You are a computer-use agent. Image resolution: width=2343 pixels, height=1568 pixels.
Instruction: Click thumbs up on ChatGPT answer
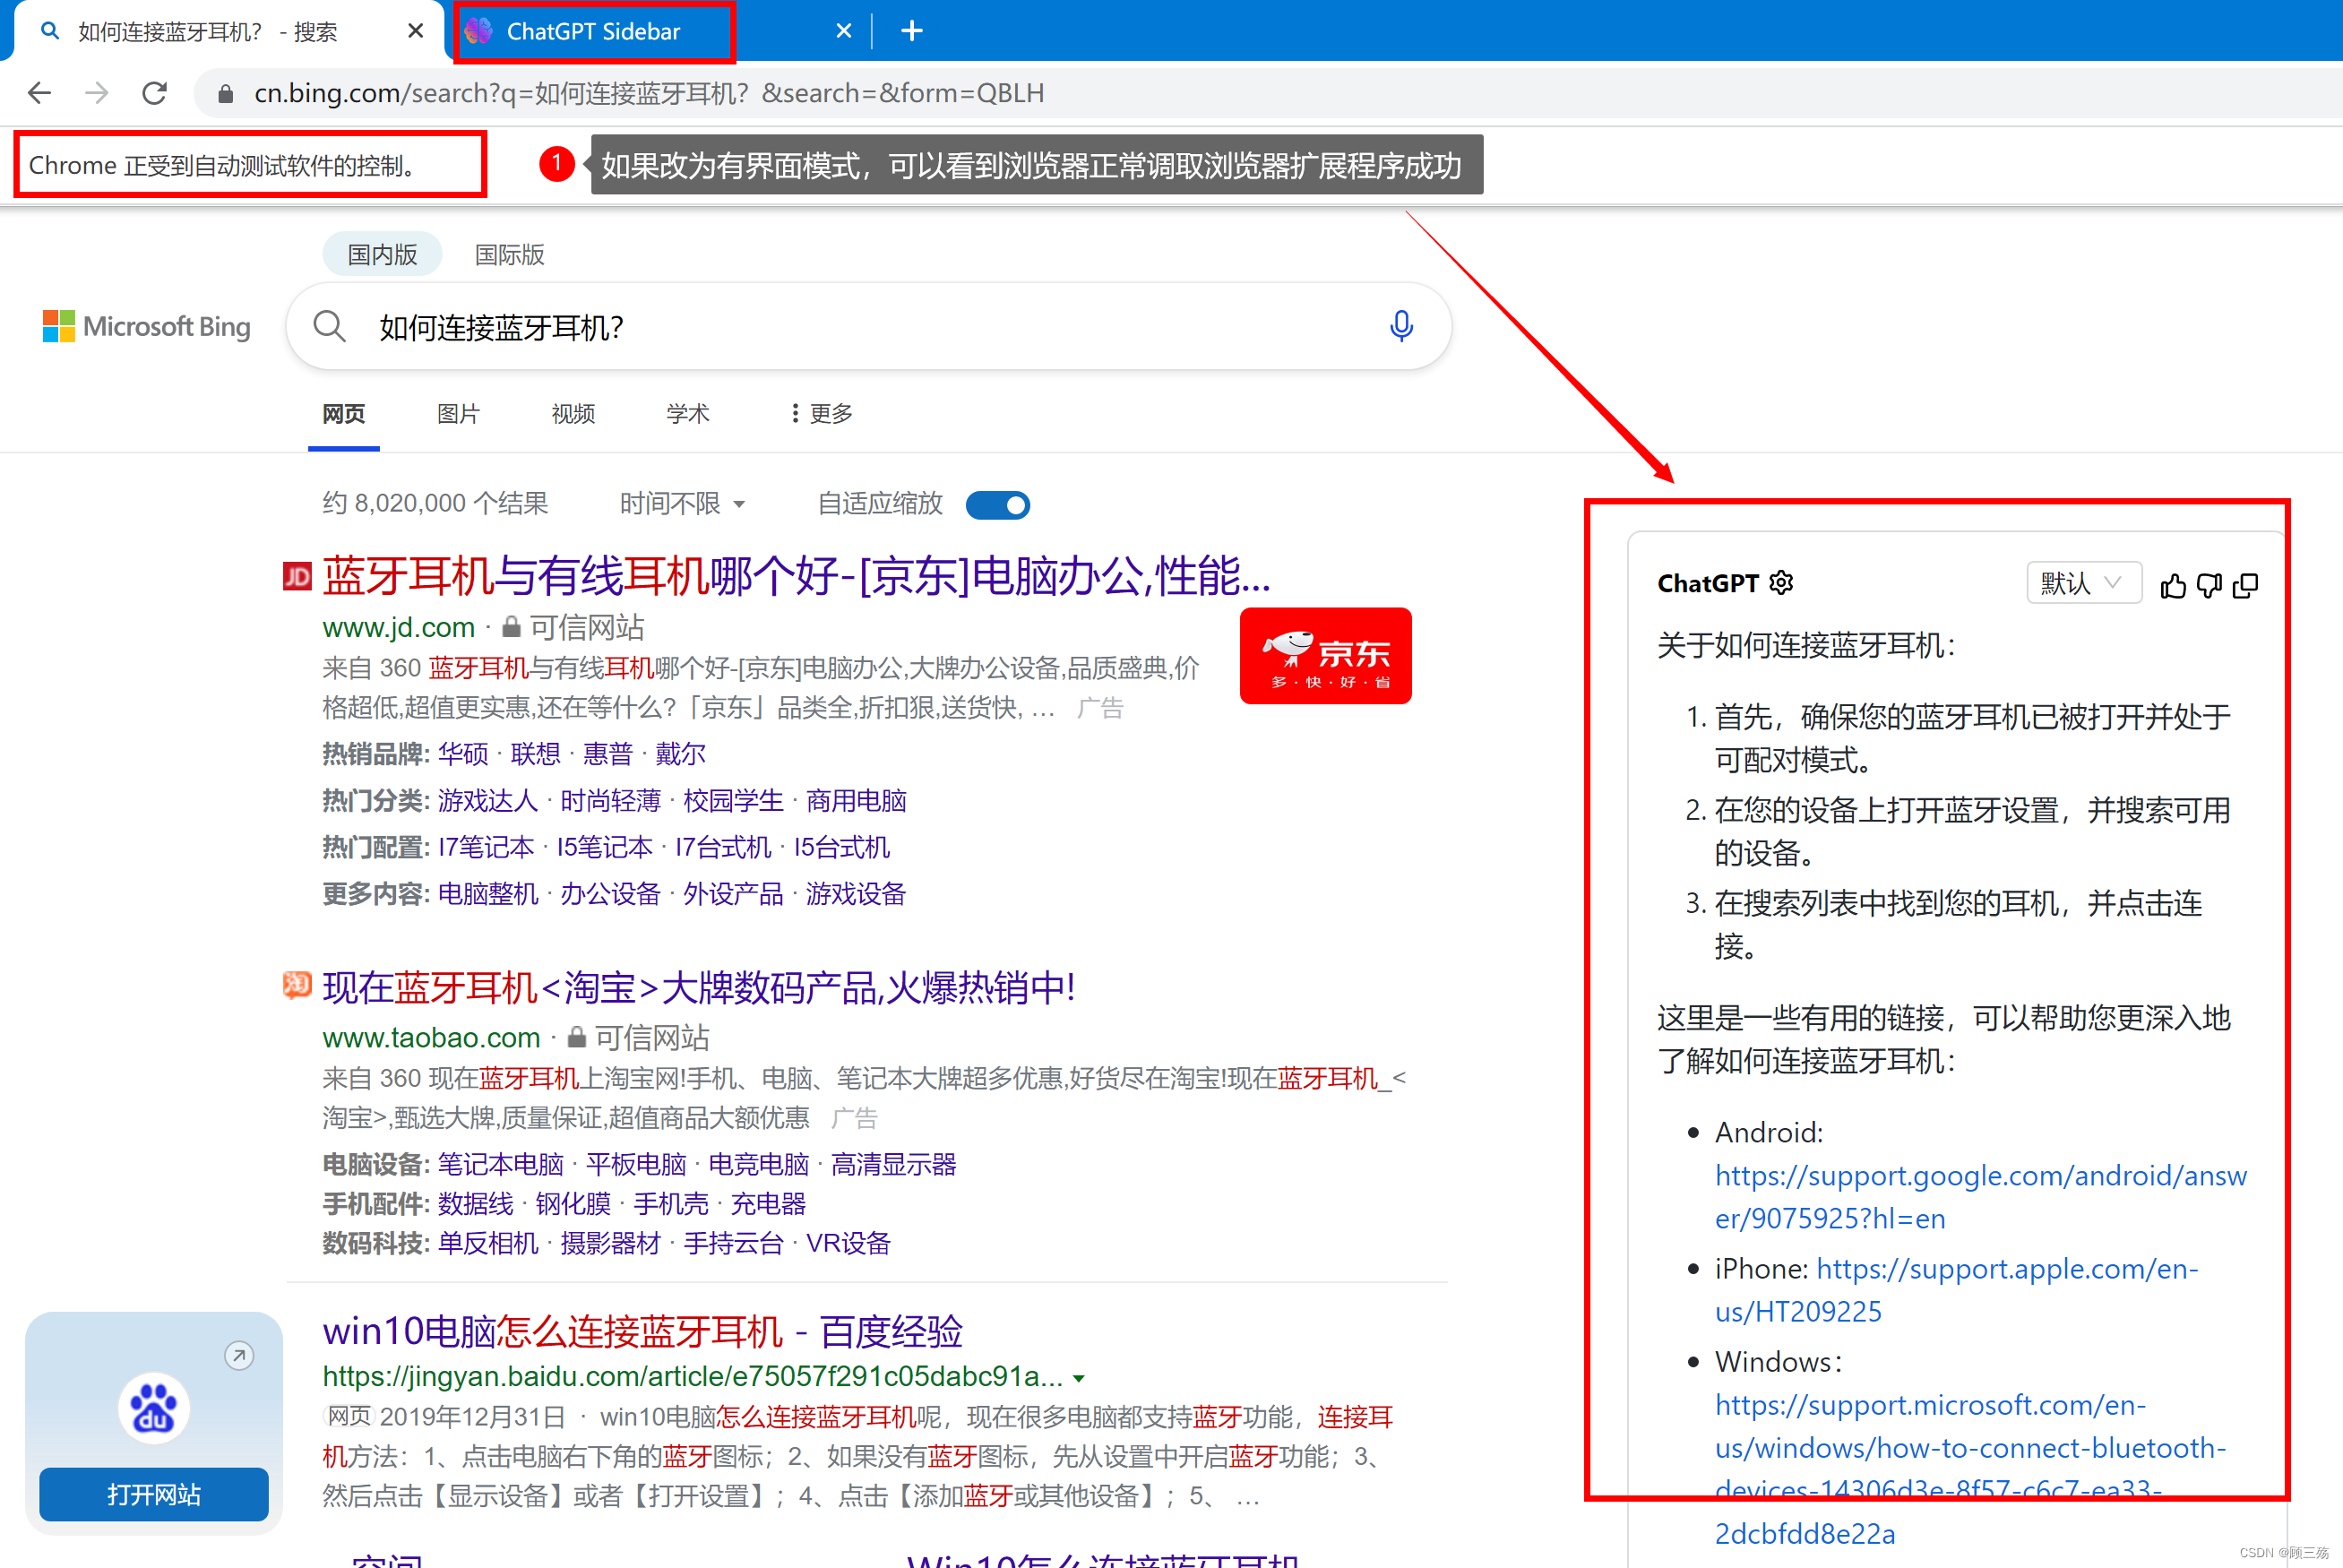coord(2173,585)
